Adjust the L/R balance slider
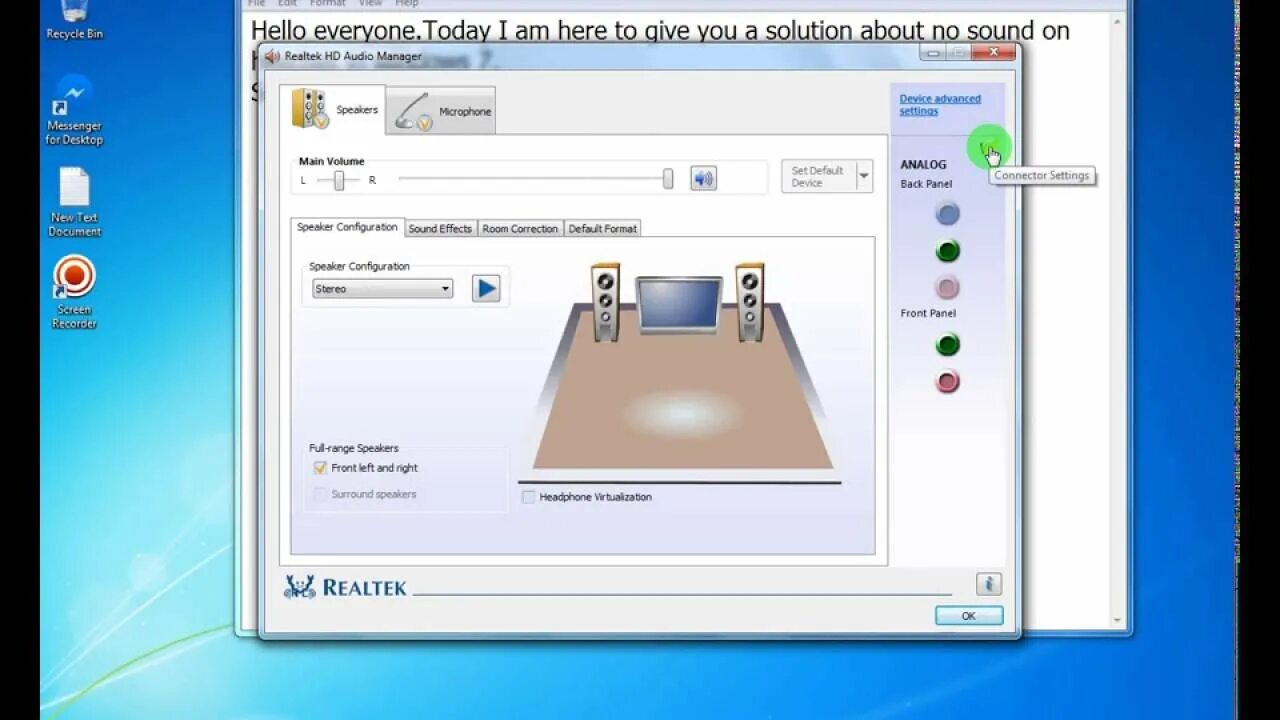This screenshot has width=1280, height=720. (339, 180)
